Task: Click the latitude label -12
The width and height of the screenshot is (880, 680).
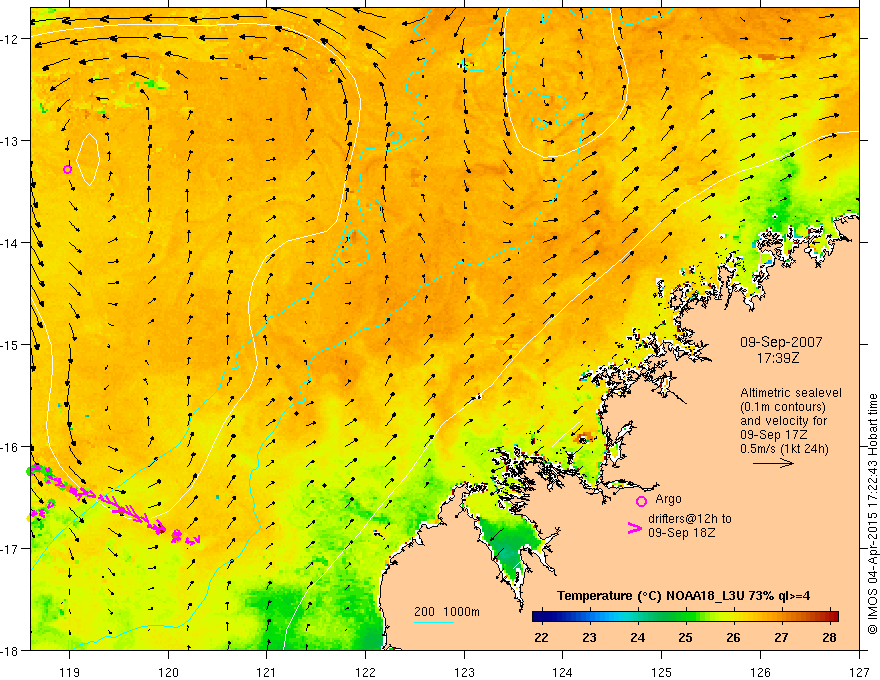Action: click(10, 39)
